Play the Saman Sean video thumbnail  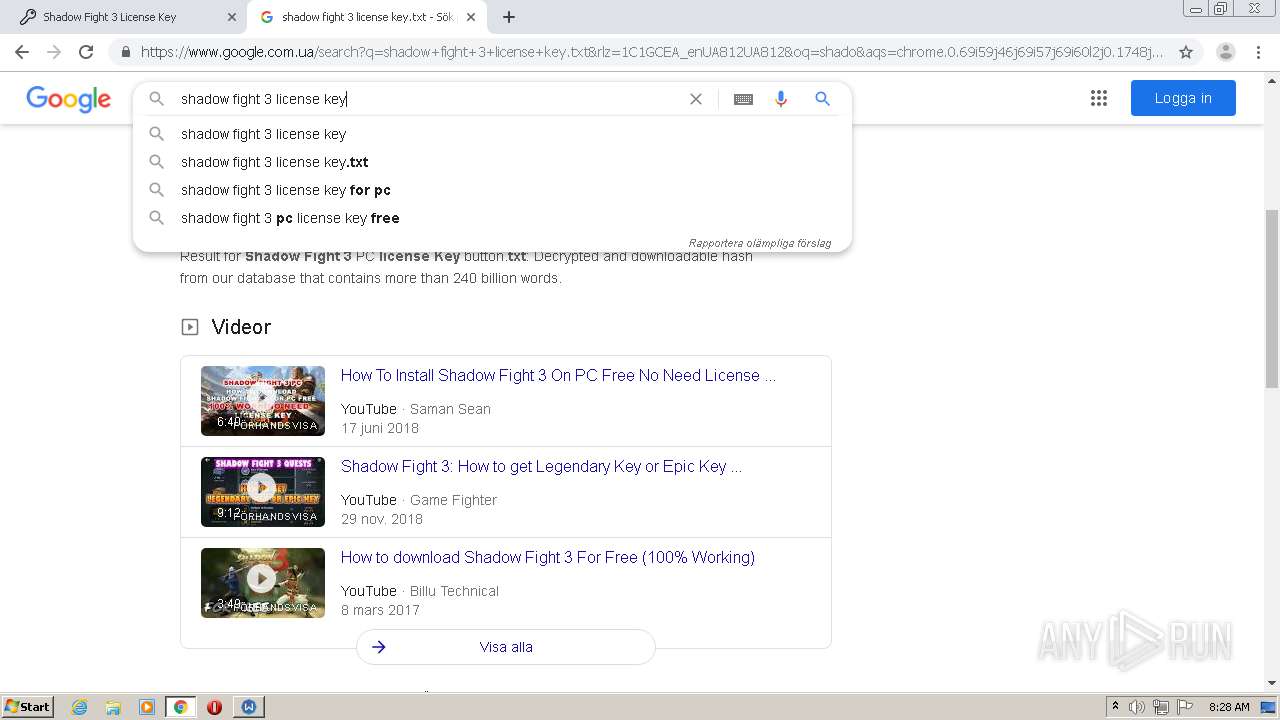[263, 400]
